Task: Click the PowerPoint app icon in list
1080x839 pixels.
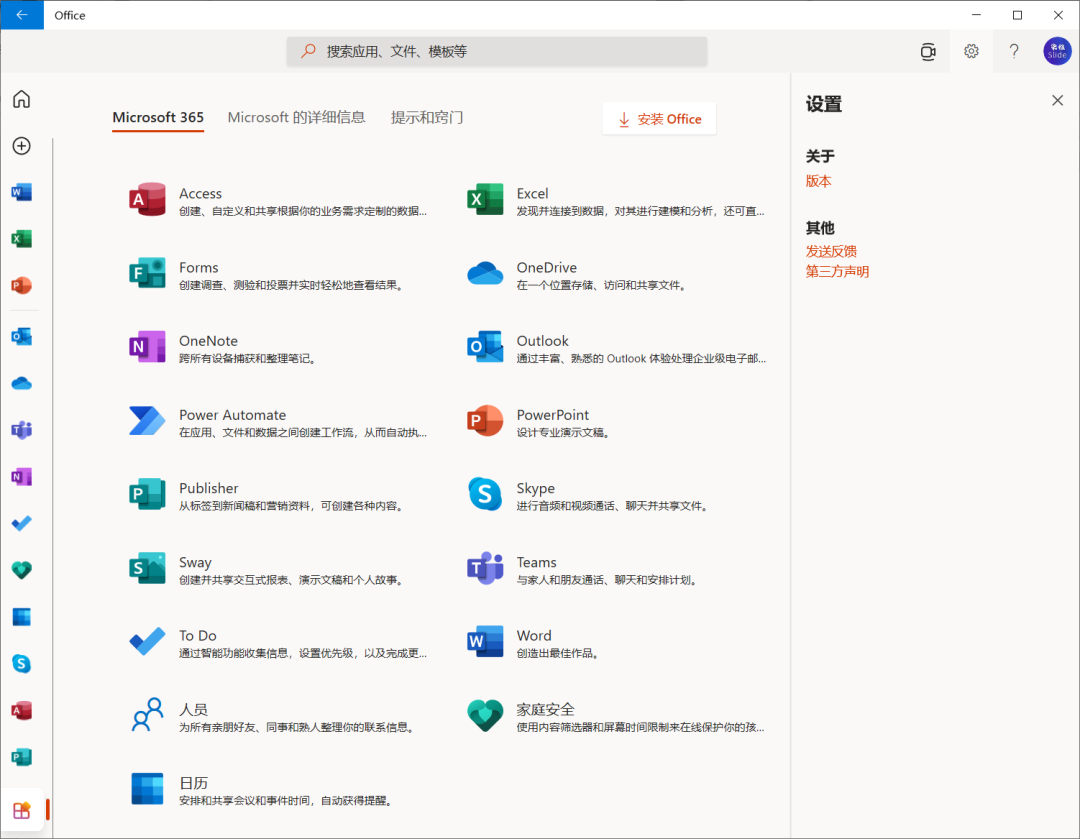Action: tap(485, 421)
